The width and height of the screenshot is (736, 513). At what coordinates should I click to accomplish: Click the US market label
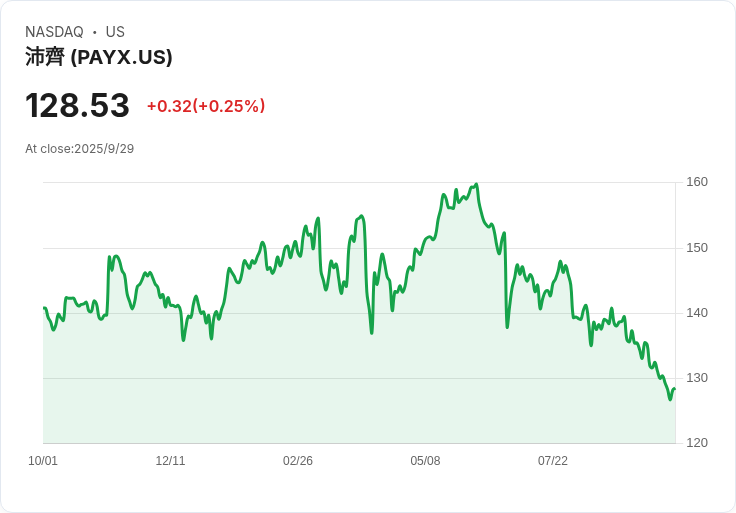(x=115, y=32)
